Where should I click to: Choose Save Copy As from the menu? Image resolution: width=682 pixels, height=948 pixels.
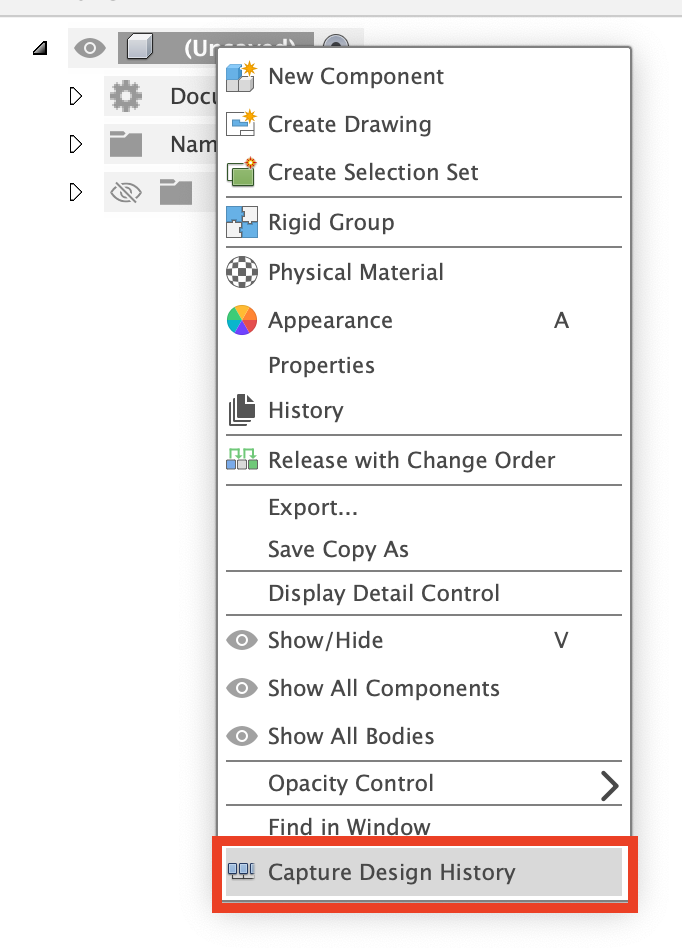(338, 549)
